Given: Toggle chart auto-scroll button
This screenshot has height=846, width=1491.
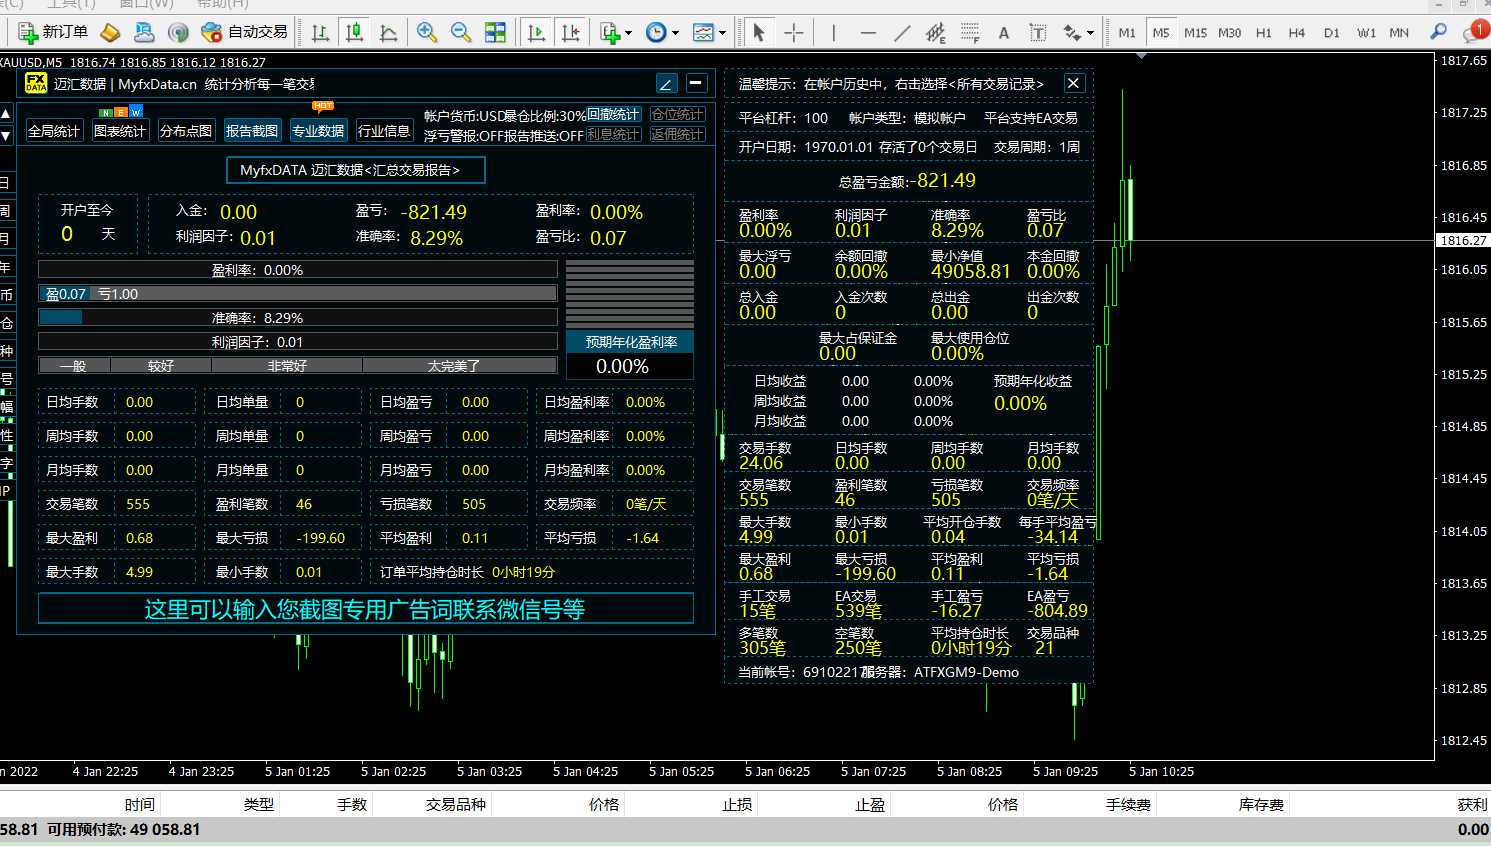Looking at the screenshot, I should click(x=536, y=33).
